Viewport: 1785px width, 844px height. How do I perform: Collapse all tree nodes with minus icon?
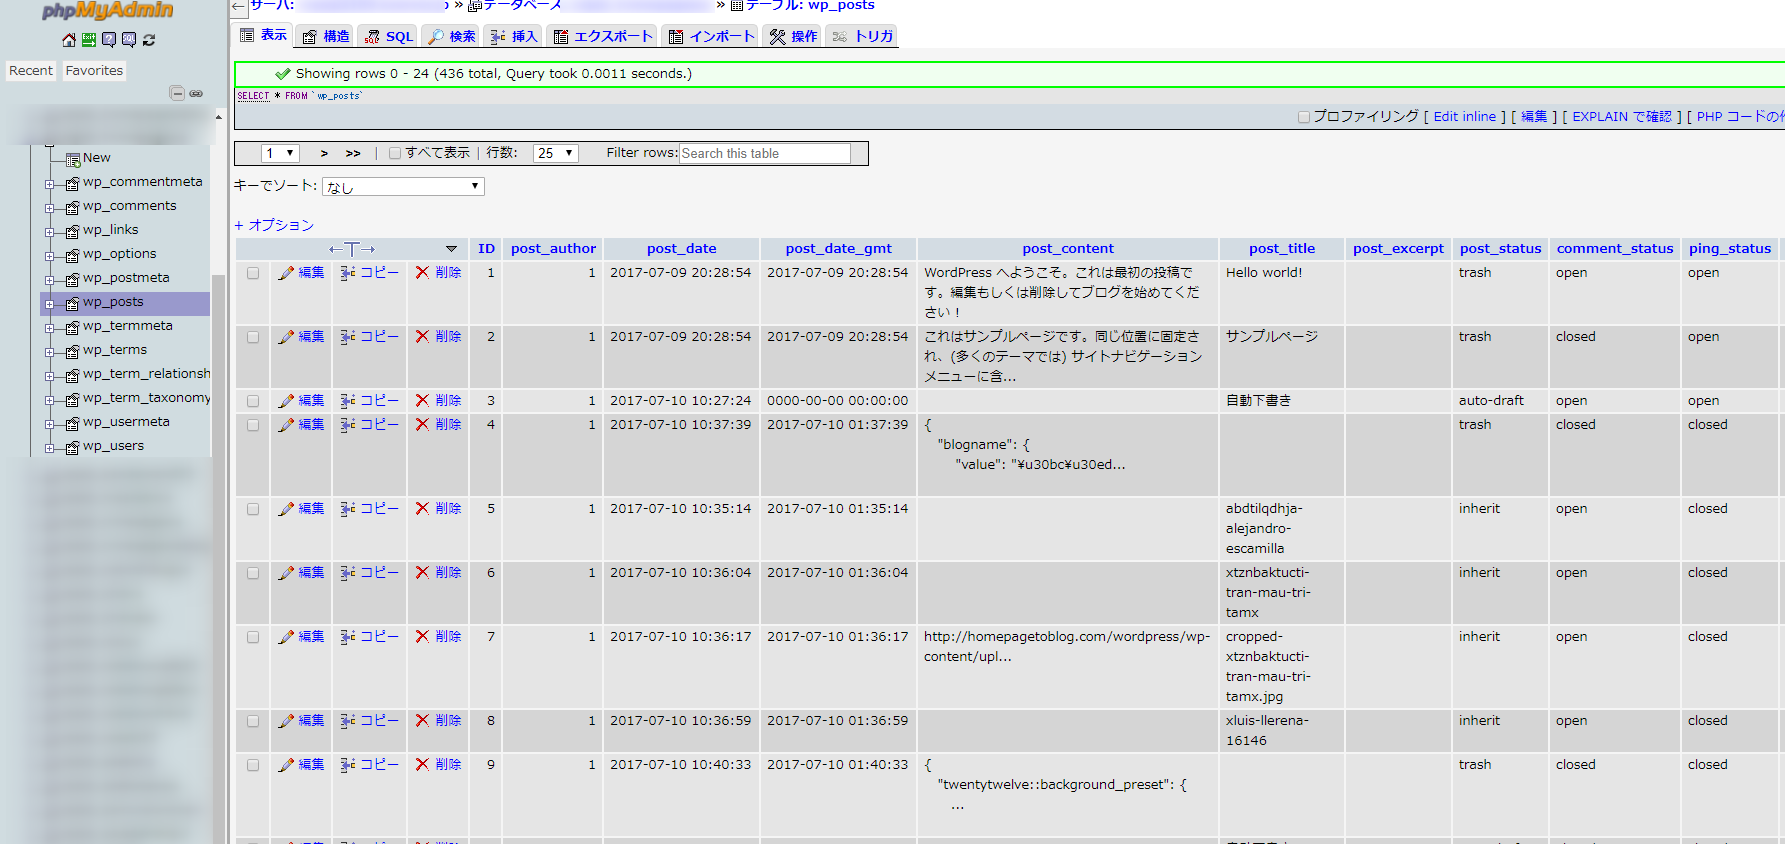pyautogui.click(x=177, y=93)
